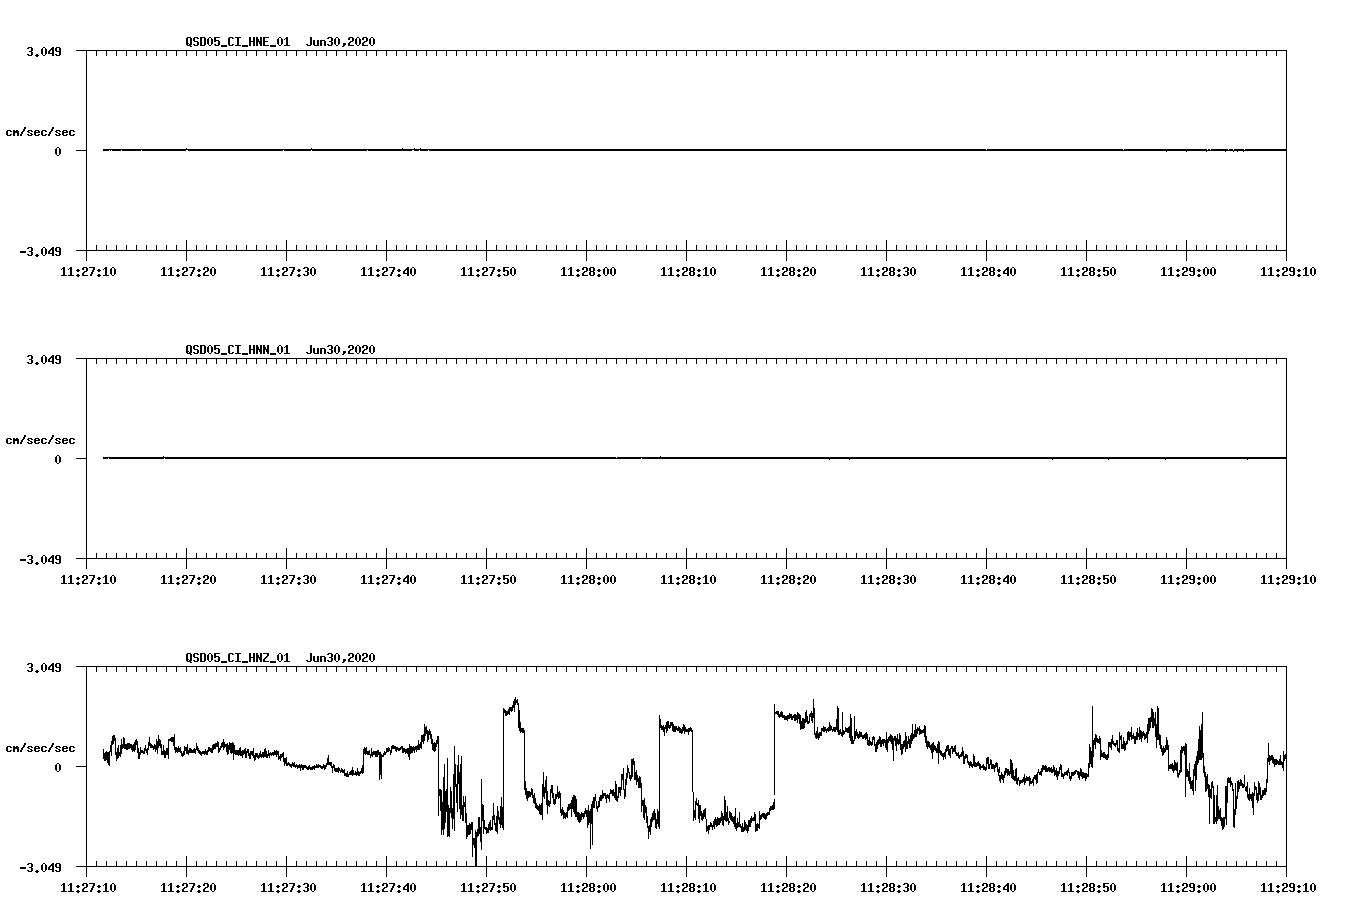Screen dimensions: 1358x924
Task: Click the 11:27:10 time label under HNE plot
Action: [88, 271]
